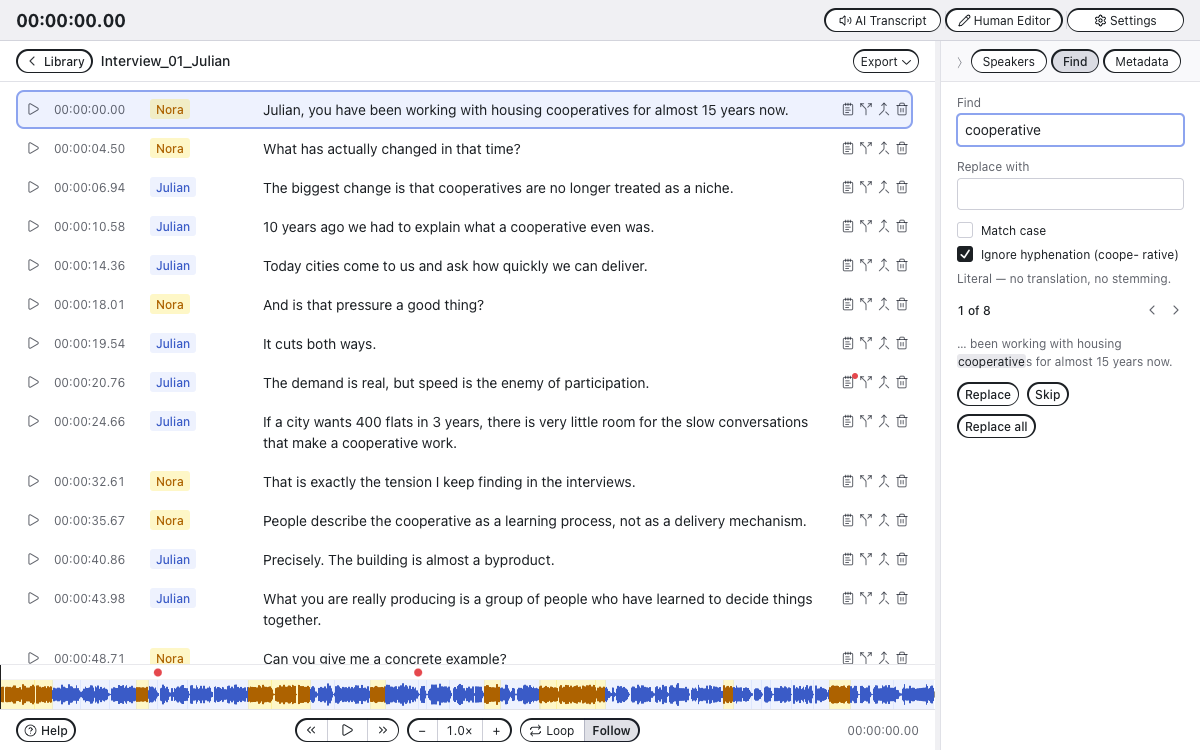Skip forward in the audio player
Image resolution: width=1200 pixels, height=750 pixels.
(x=383, y=730)
